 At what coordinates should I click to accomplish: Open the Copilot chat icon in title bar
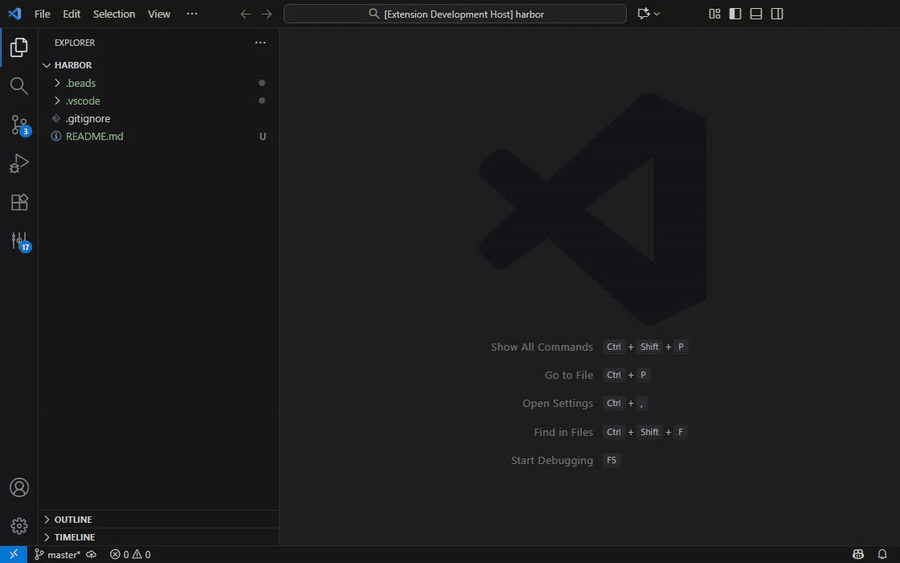point(643,14)
